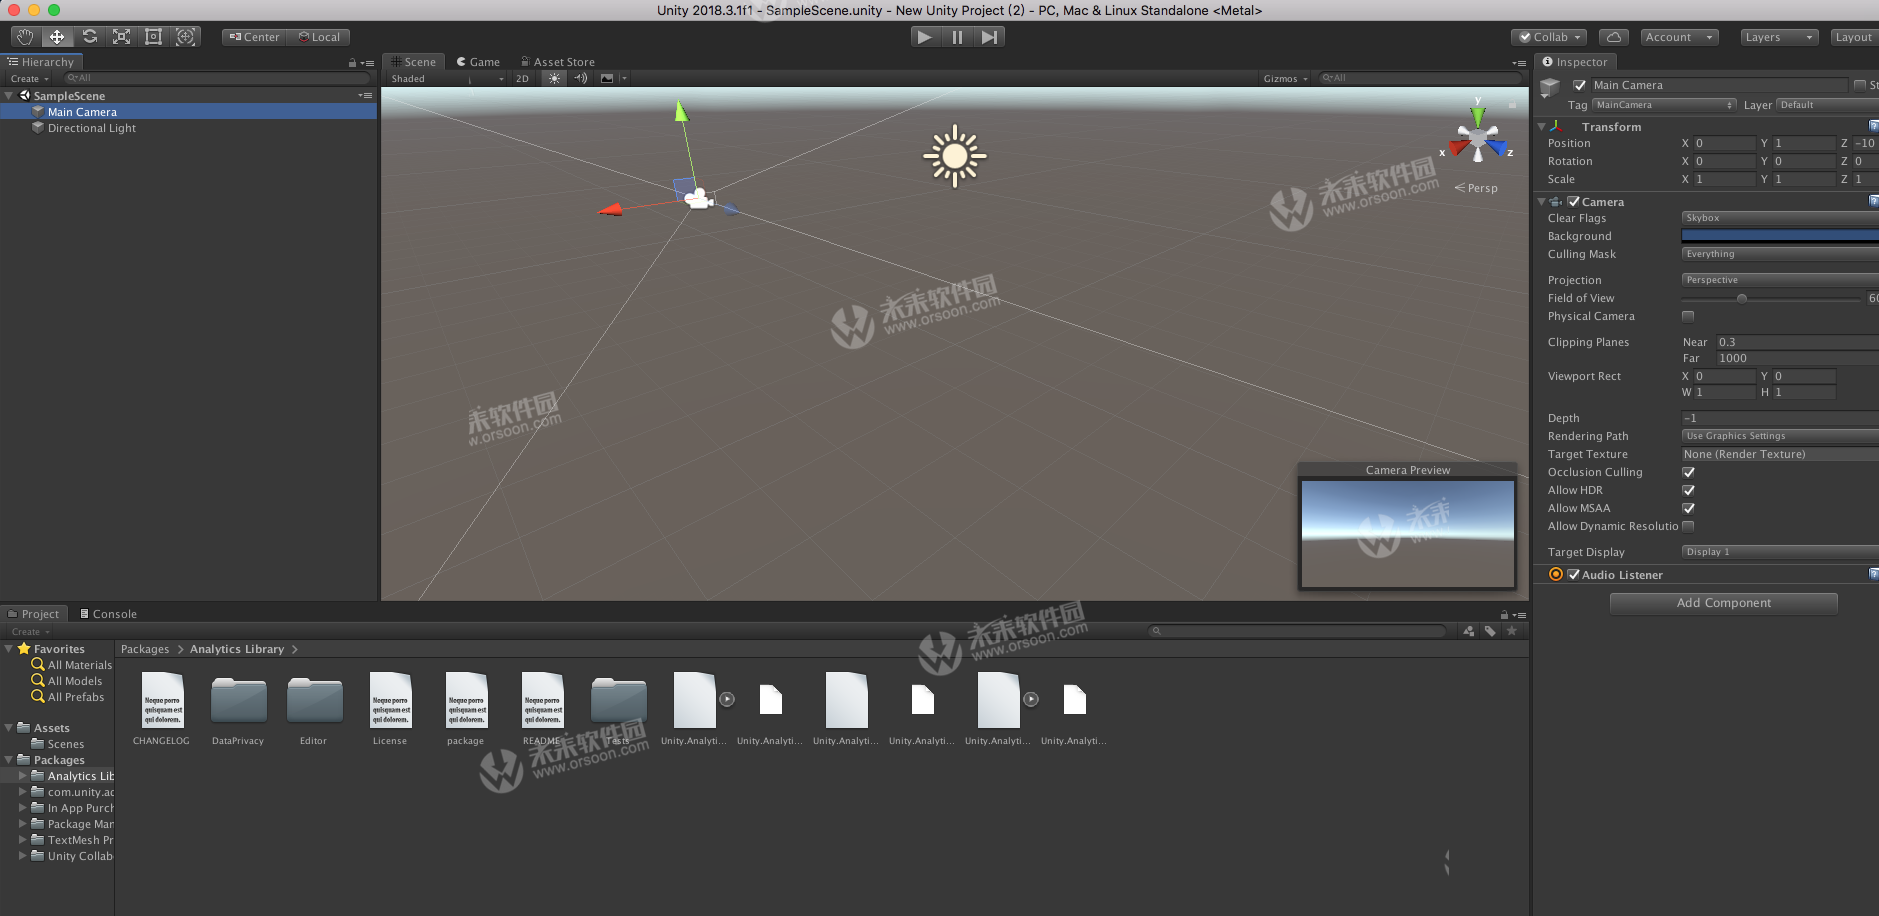This screenshot has height=916, width=1879.
Task: Toggle scene effects with the image icon
Action: [x=607, y=78]
